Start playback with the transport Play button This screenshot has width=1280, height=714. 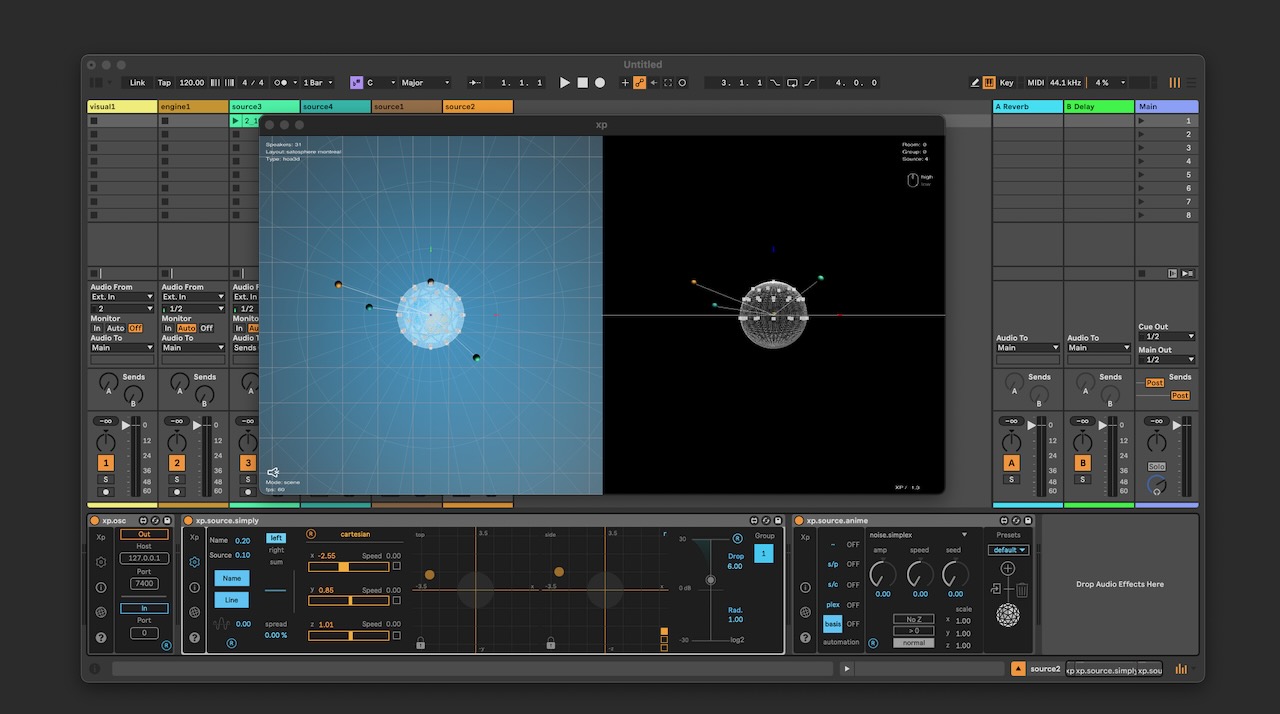tap(565, 83)
